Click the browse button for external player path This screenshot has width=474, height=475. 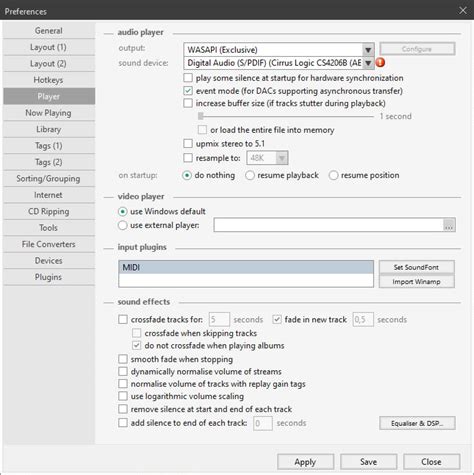pyautogui.click(x=449, y=225)
